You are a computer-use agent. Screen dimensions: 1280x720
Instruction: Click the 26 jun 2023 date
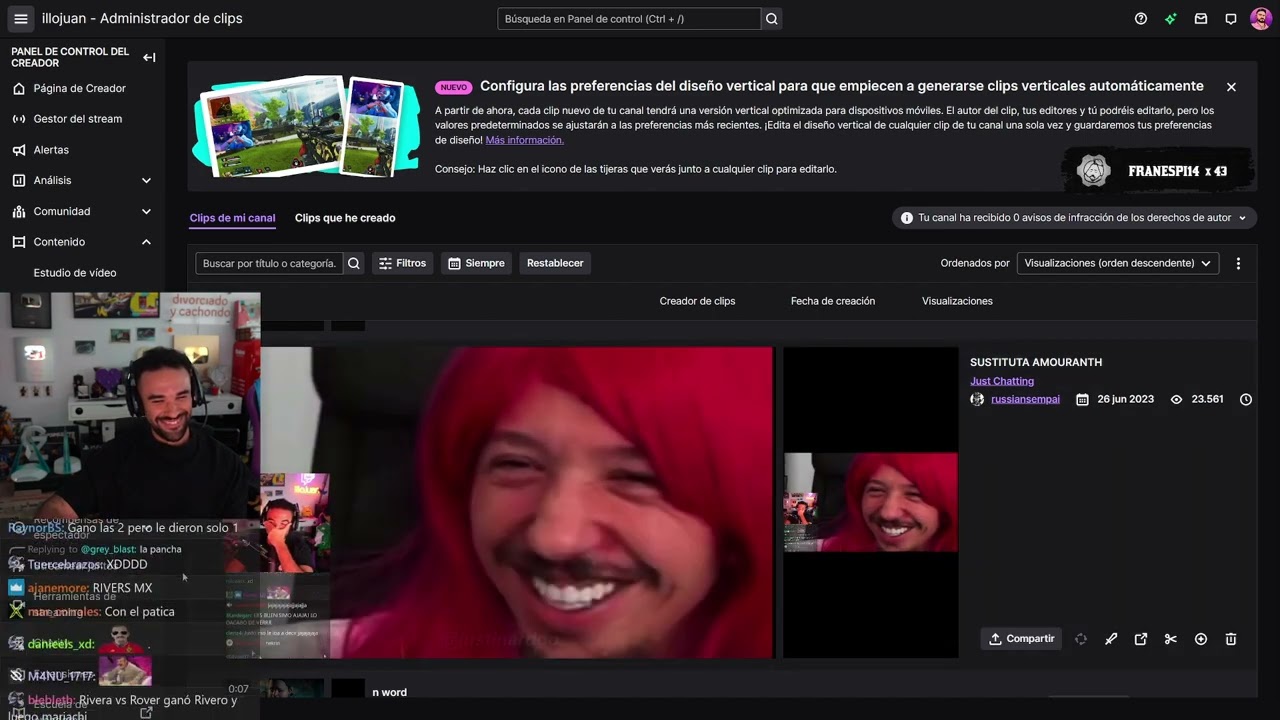click(1125, 399)
